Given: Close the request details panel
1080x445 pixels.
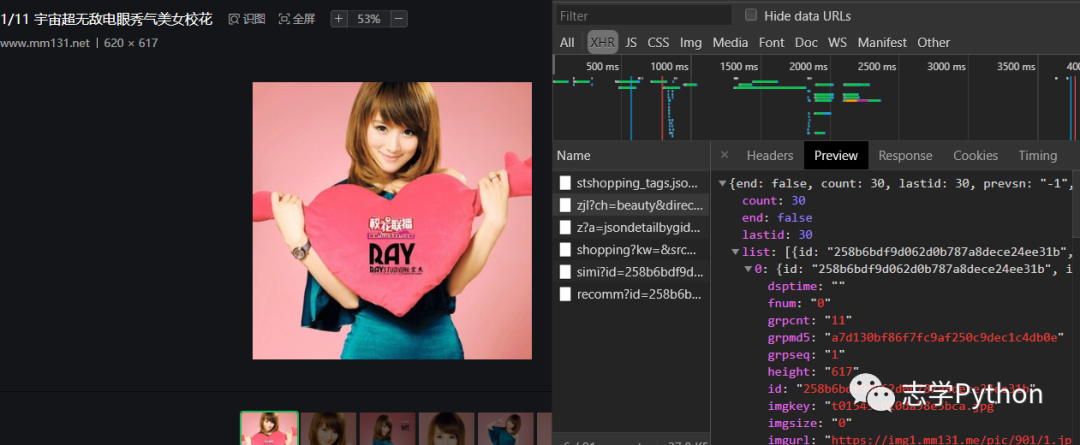Looking at the screenshot, I should [x=725, y=155].
